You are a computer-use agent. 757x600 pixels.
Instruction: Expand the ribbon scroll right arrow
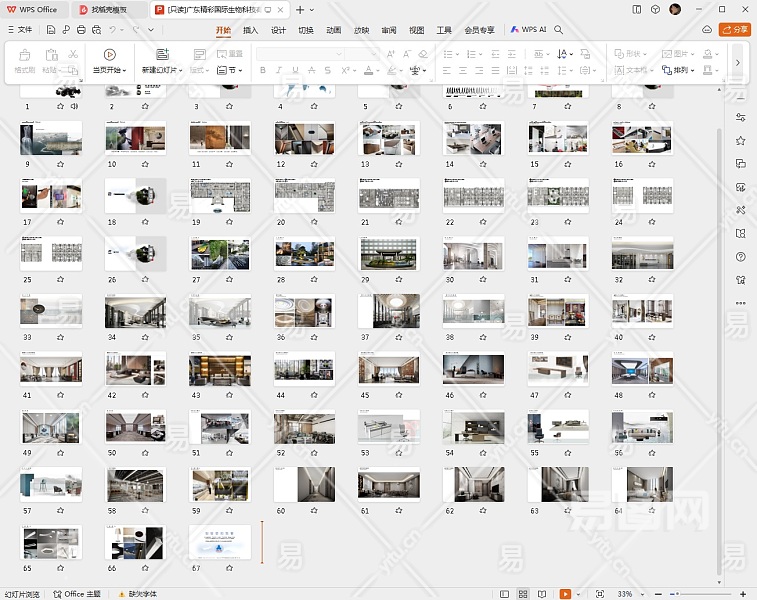(737, 62)
